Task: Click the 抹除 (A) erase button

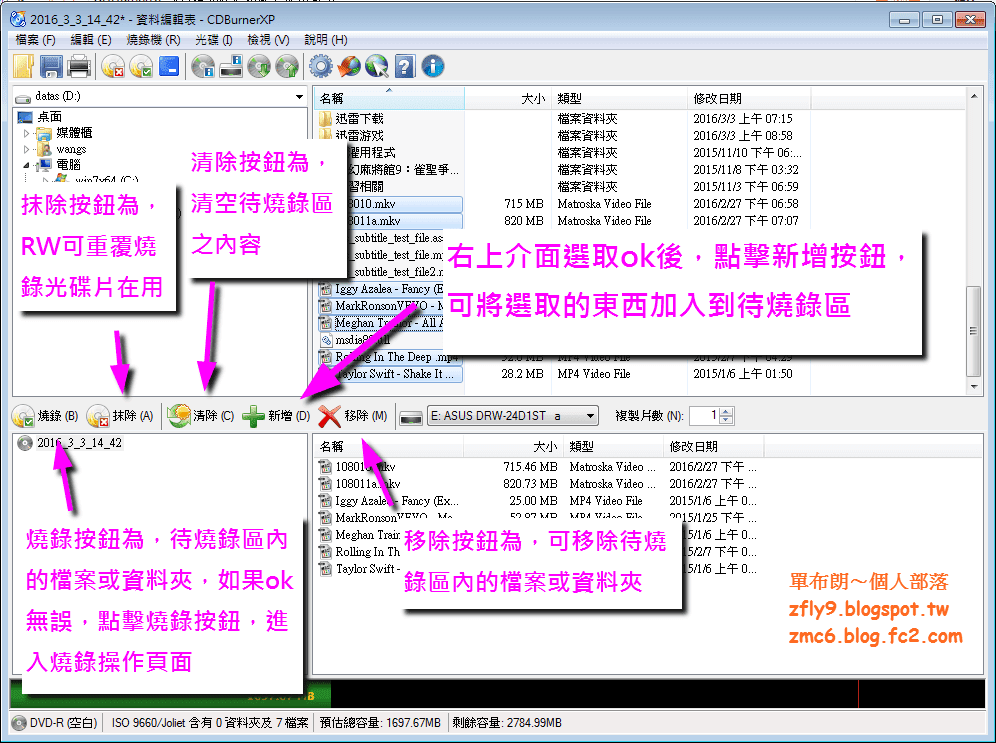Action: click(121, 416)
